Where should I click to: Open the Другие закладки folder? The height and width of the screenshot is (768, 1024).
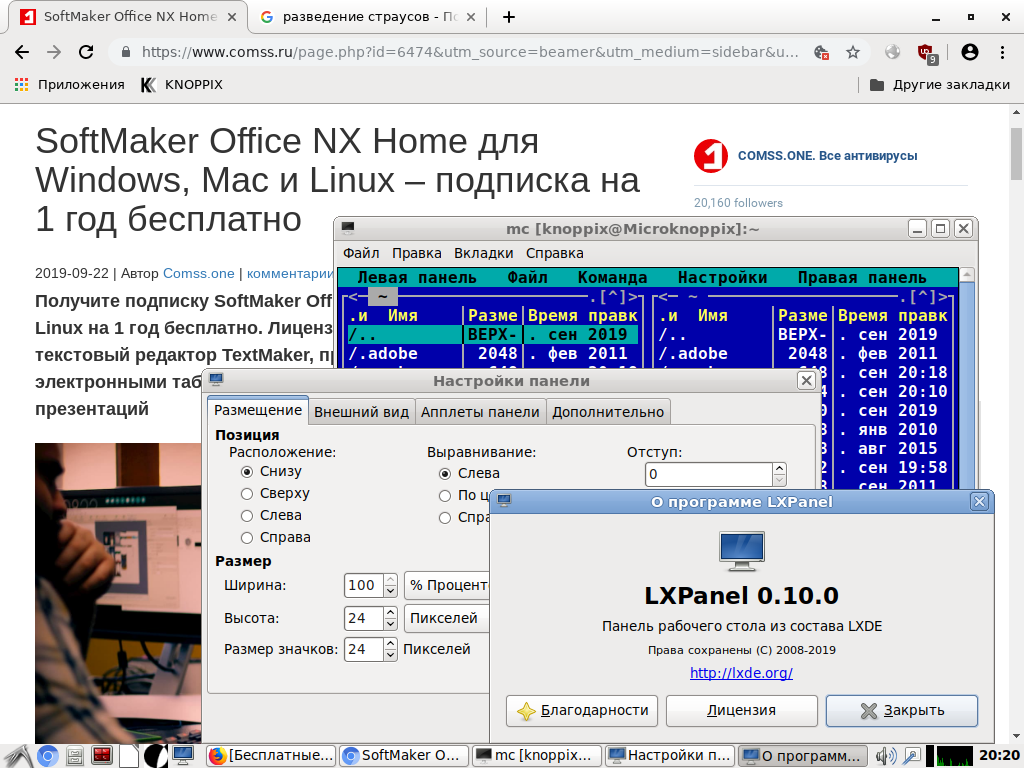pos(940,85)
